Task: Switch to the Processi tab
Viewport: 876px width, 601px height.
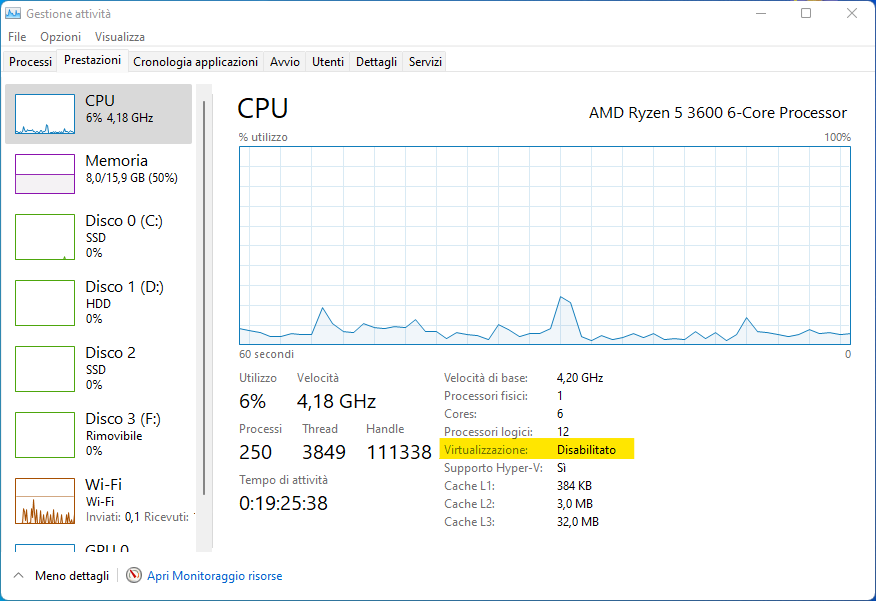Action: click(x=30, y=62)
